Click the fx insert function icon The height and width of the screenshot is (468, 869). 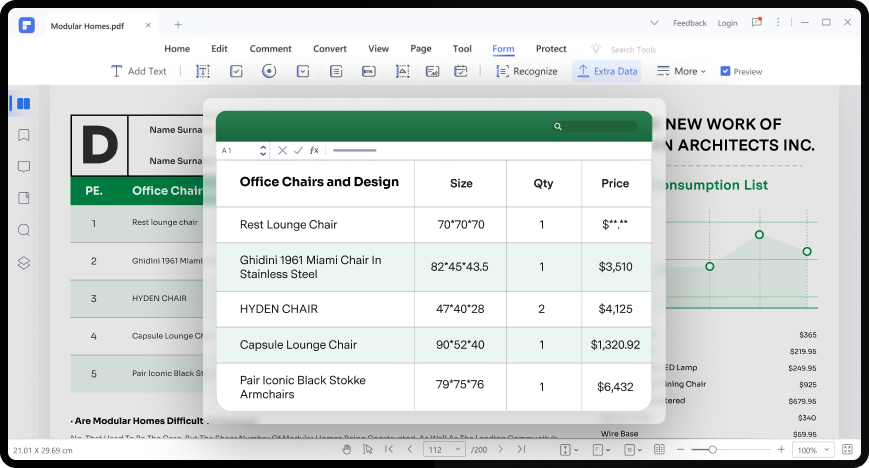[x=314, y=150]
